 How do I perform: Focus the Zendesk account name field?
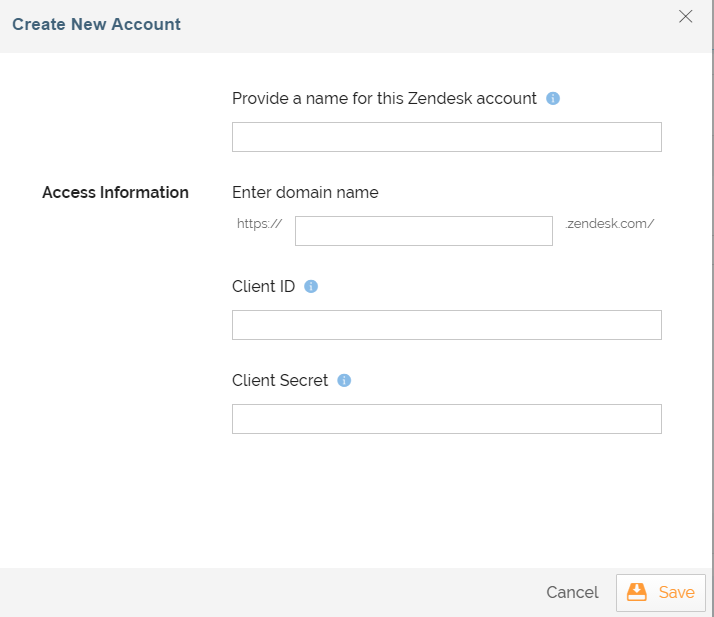pyautogui.click(x=446, y=137)
